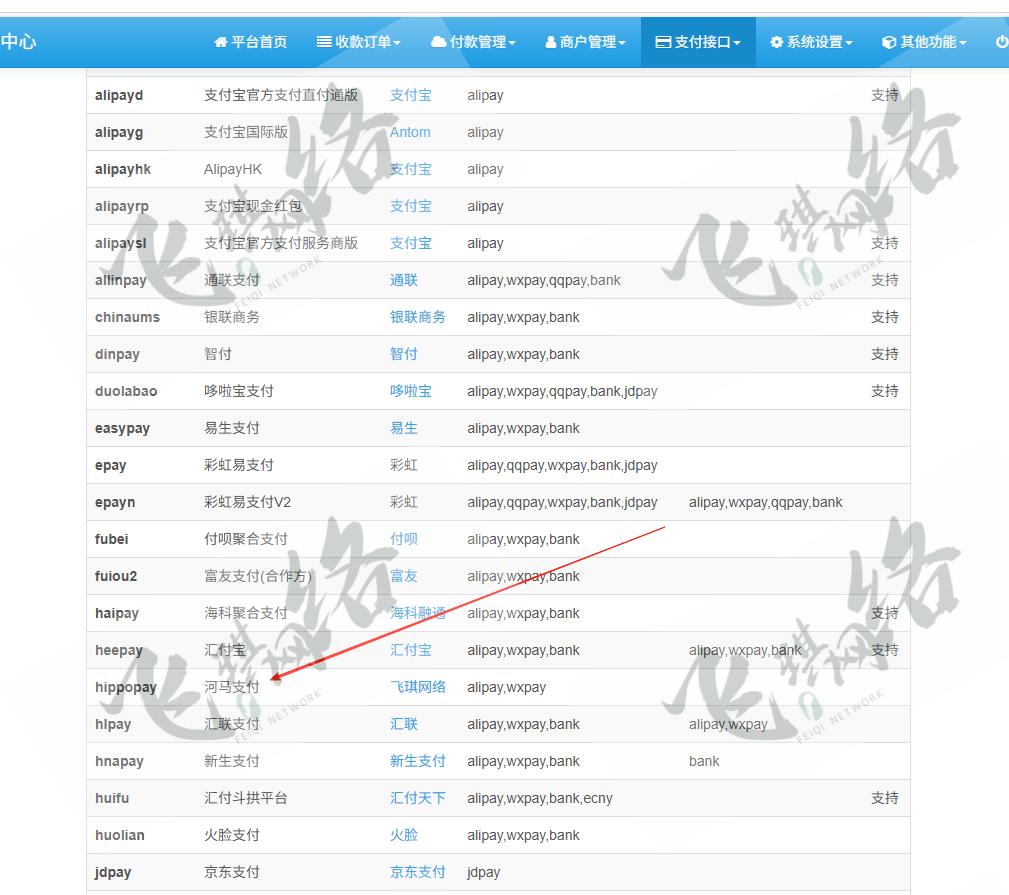
Task: Open the 火脸 link in huolian row
Action: [x=403, y=835]
